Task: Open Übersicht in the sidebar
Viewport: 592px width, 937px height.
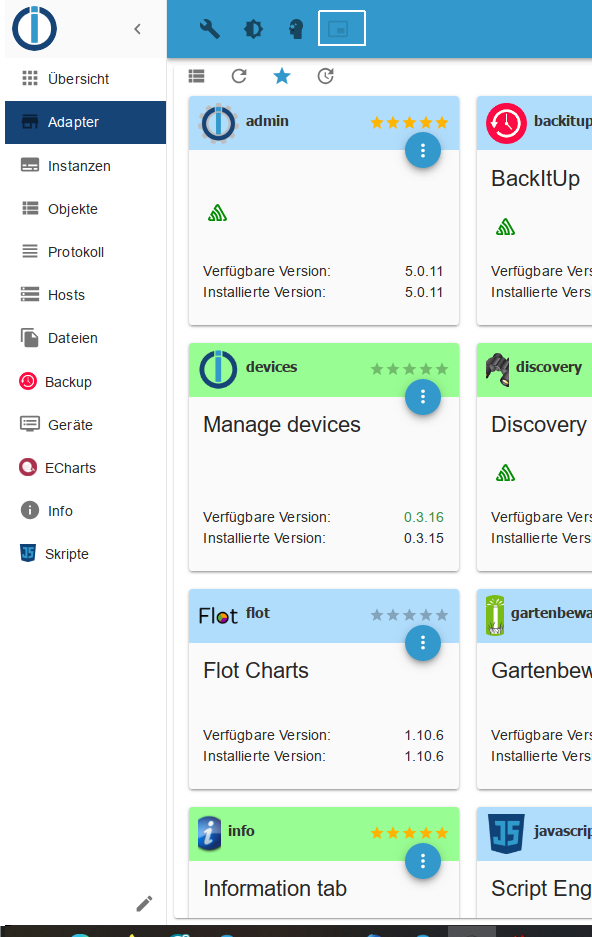Action: click(85, 79)
